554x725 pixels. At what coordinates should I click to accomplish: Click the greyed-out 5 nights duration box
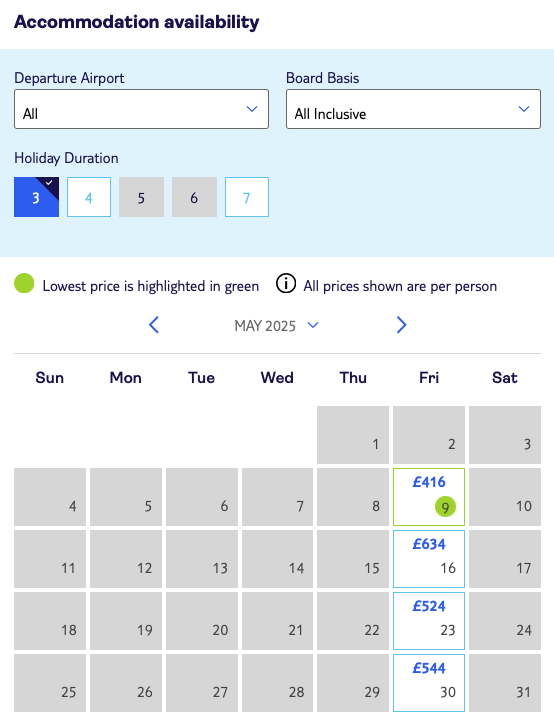pyautogui.click(x=142, y=197)
